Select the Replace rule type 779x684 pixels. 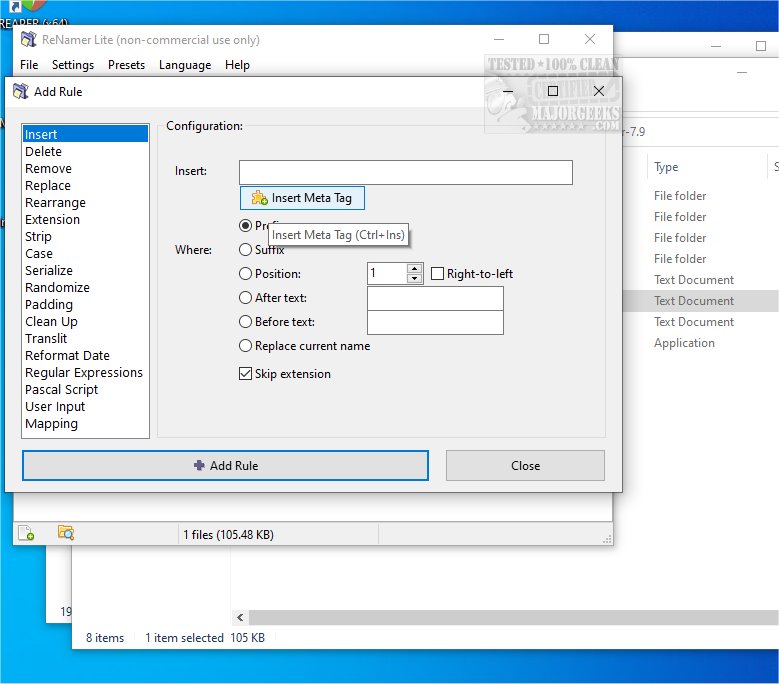tap(85, 185)
